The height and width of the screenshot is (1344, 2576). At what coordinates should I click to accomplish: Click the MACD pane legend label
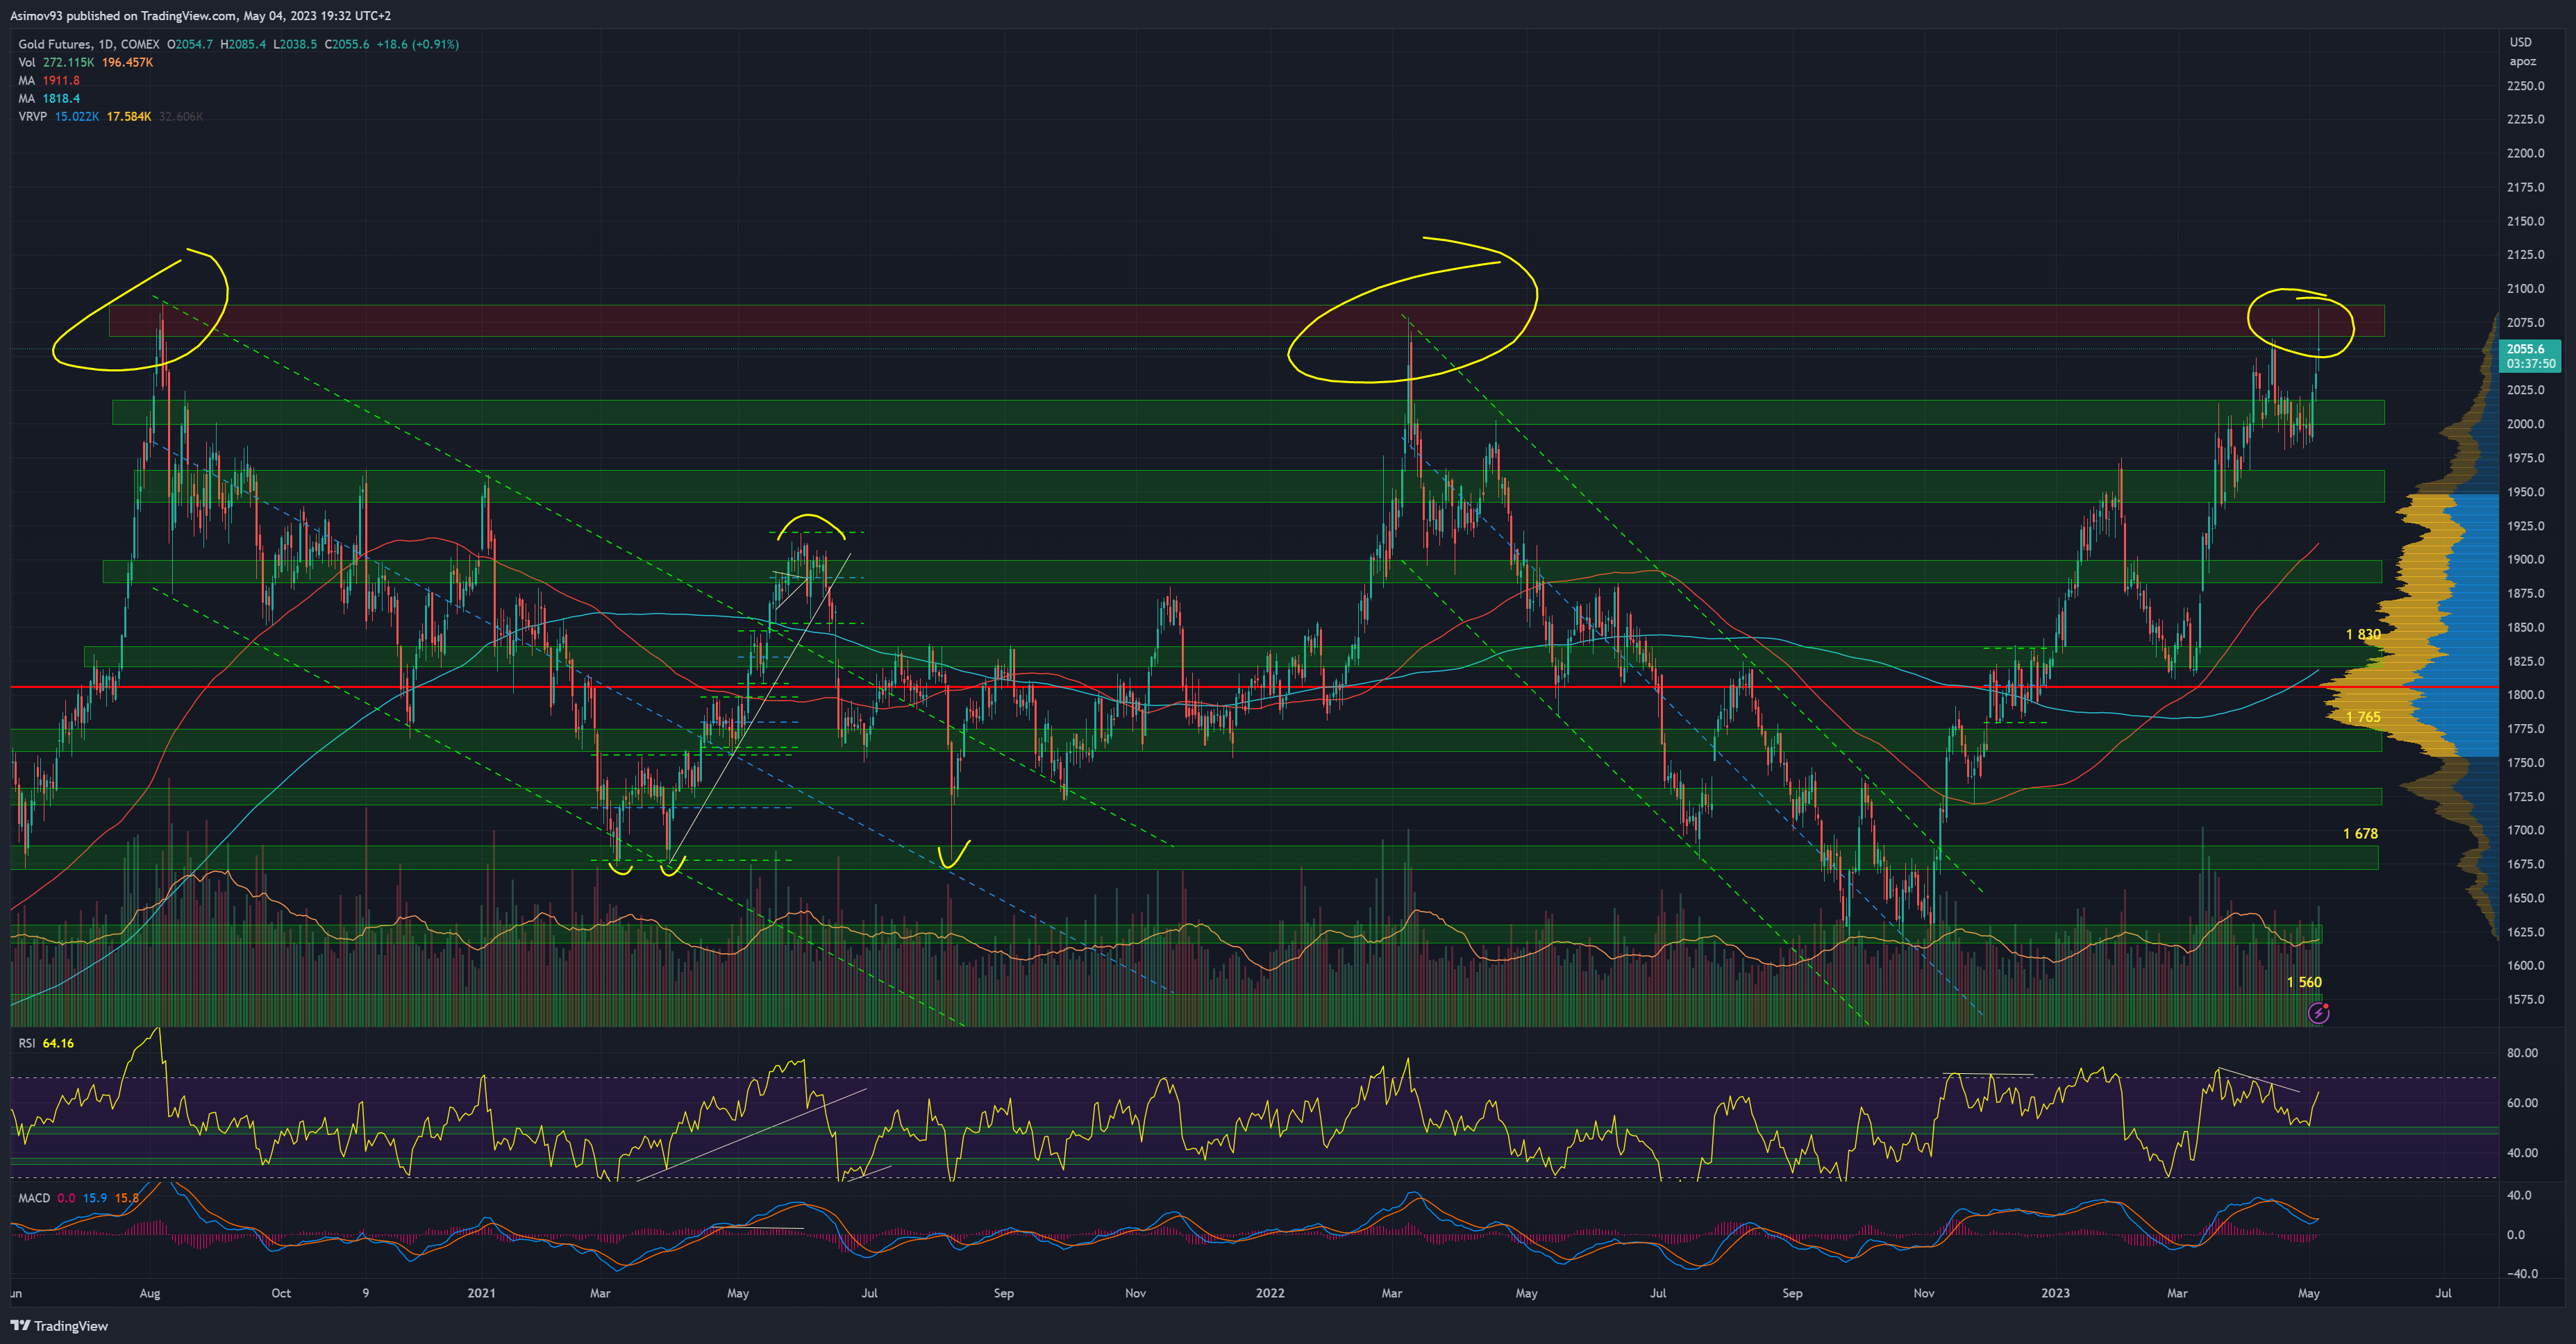[34, 1198]
